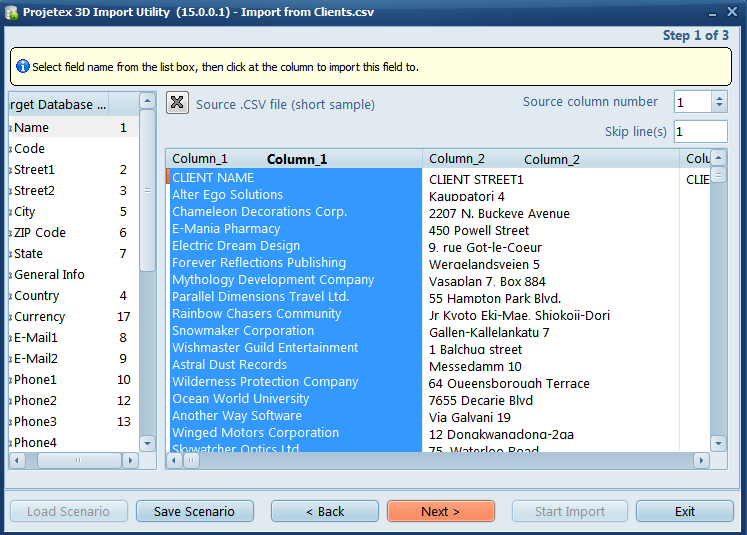The image size is (747, 535).
Task: Select the ZIP Code field
Action: pyautogui.click(x=74, y=232)
